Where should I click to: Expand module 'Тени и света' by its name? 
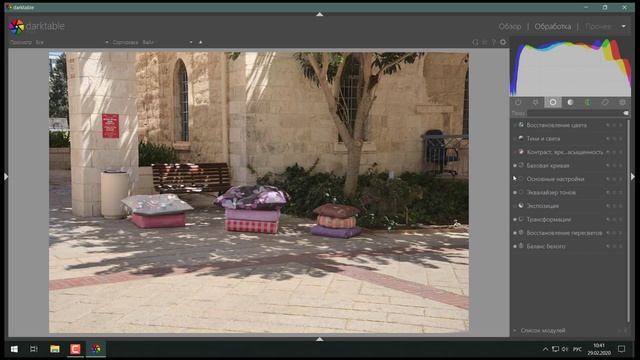tap(543, 139)
